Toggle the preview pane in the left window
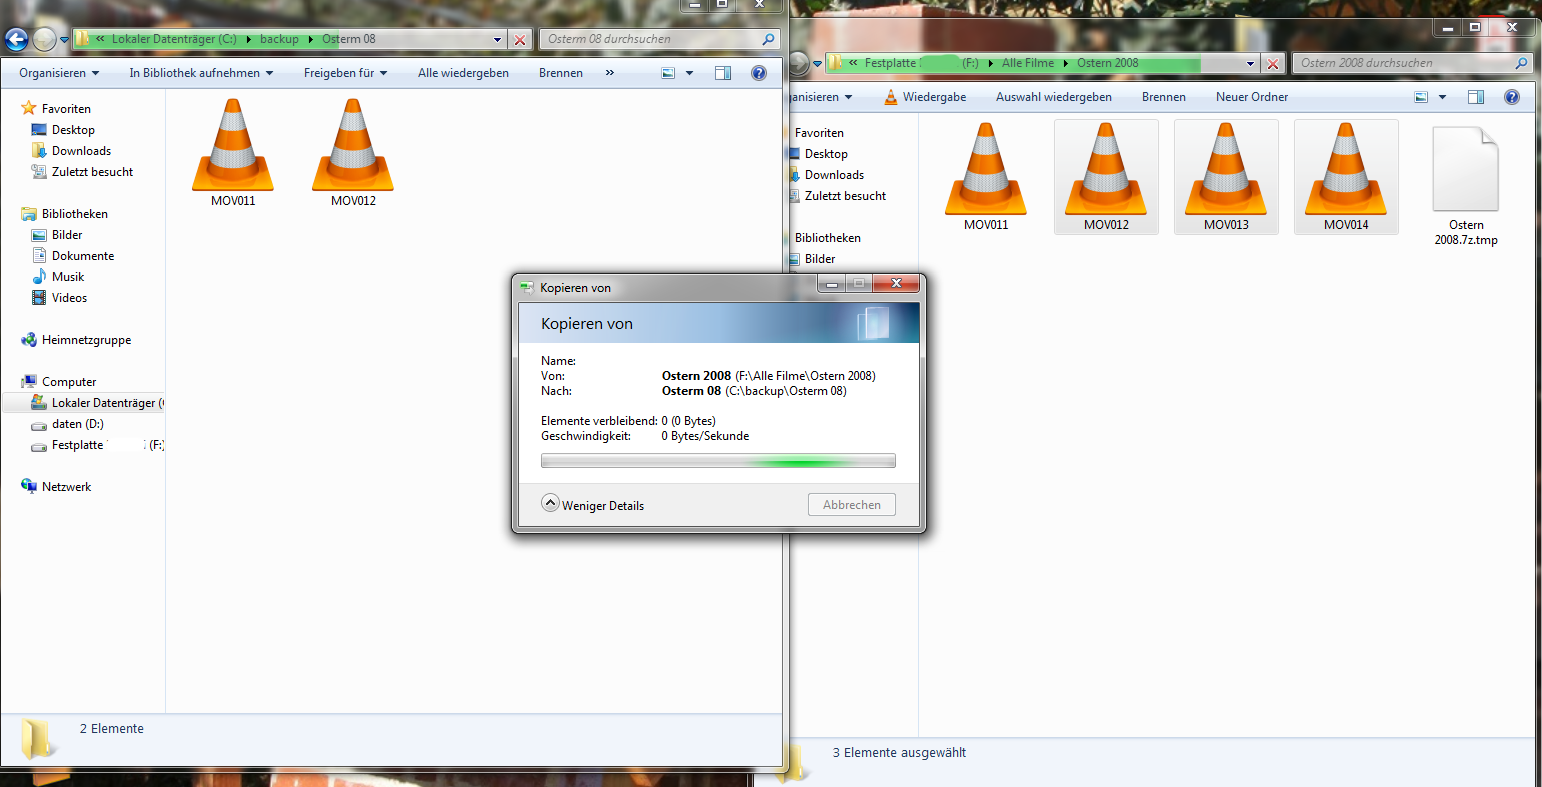 (x=723, y=73)
